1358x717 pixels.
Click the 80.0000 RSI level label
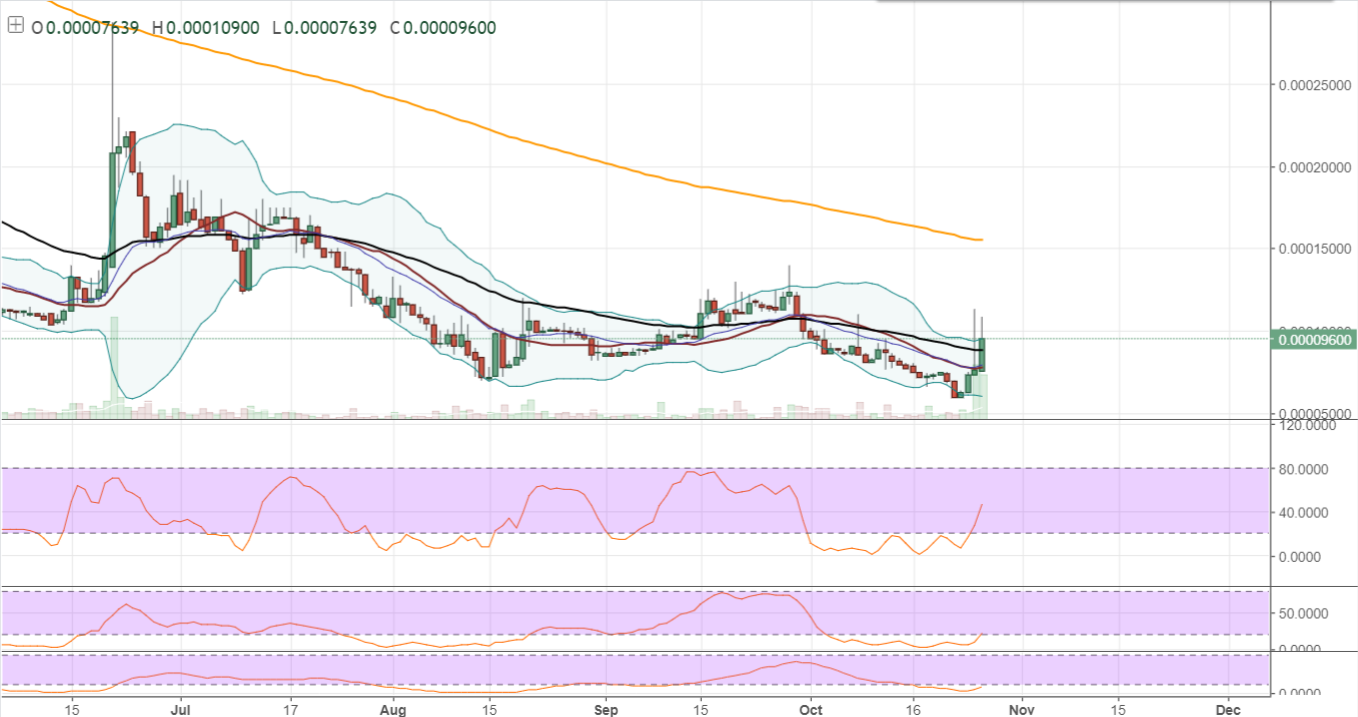click(x=1305, y=469)
